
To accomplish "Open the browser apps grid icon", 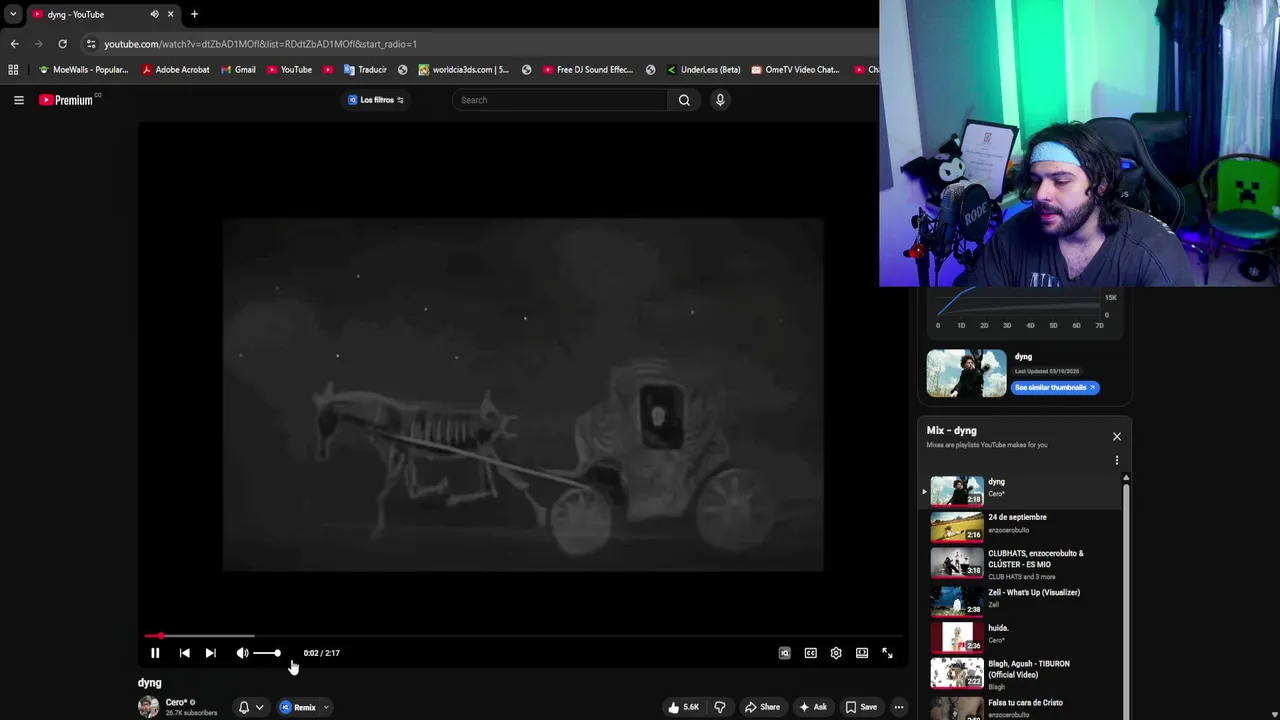I will point(13,70).
